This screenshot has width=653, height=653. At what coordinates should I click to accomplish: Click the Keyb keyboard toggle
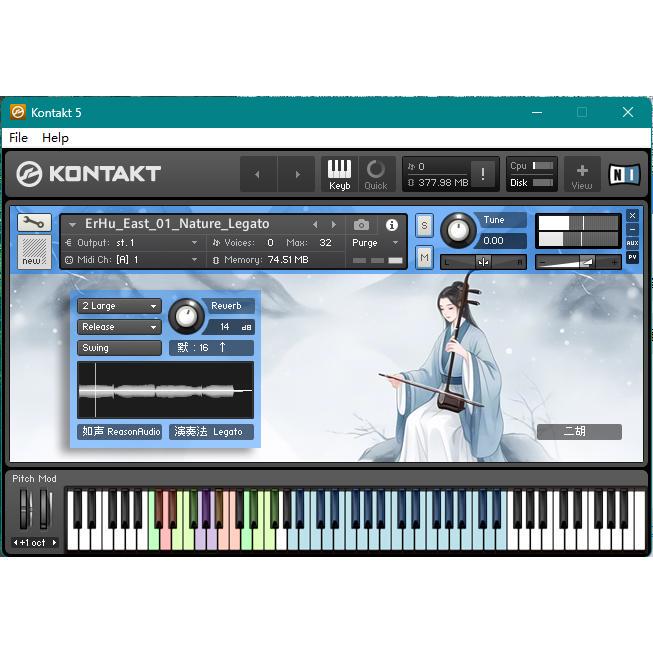(339, 174)
